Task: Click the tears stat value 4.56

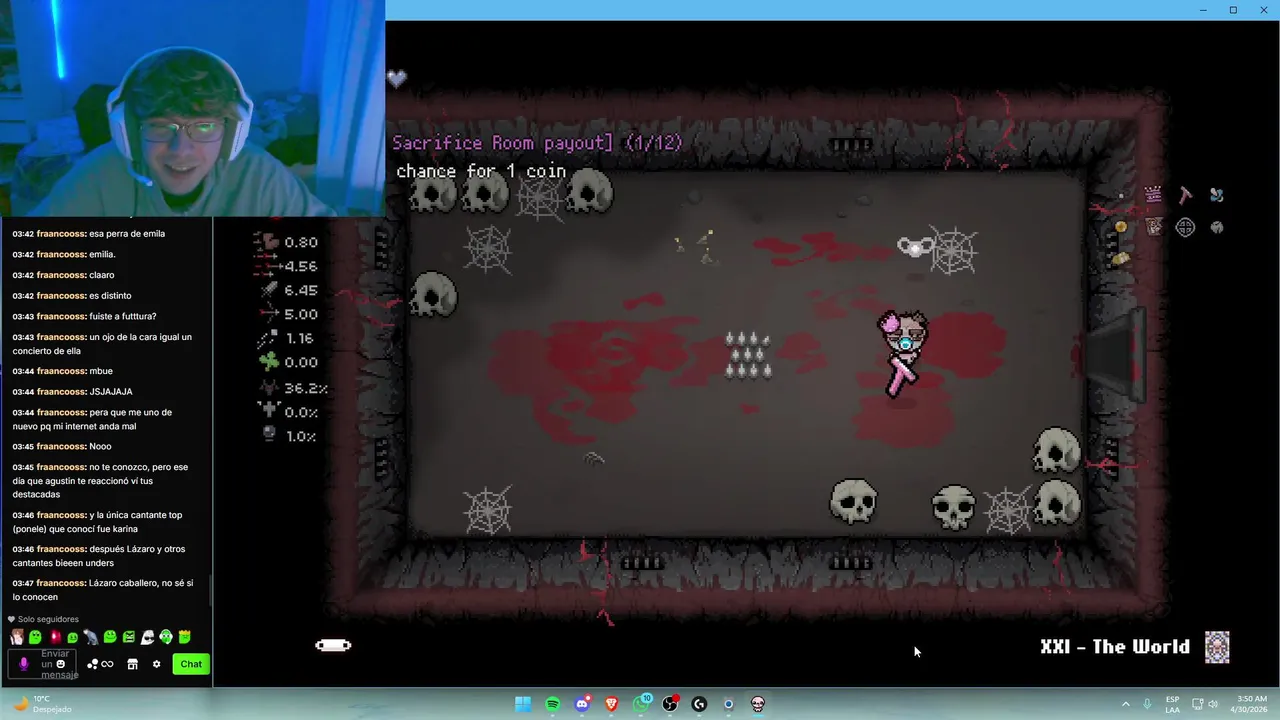Action: [301, 266]
